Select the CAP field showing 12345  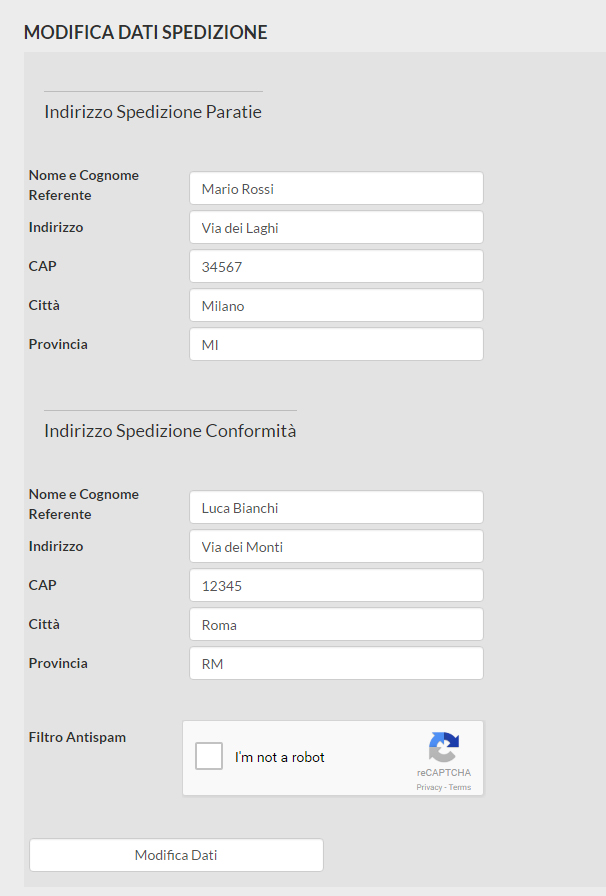tap(335, 585)
